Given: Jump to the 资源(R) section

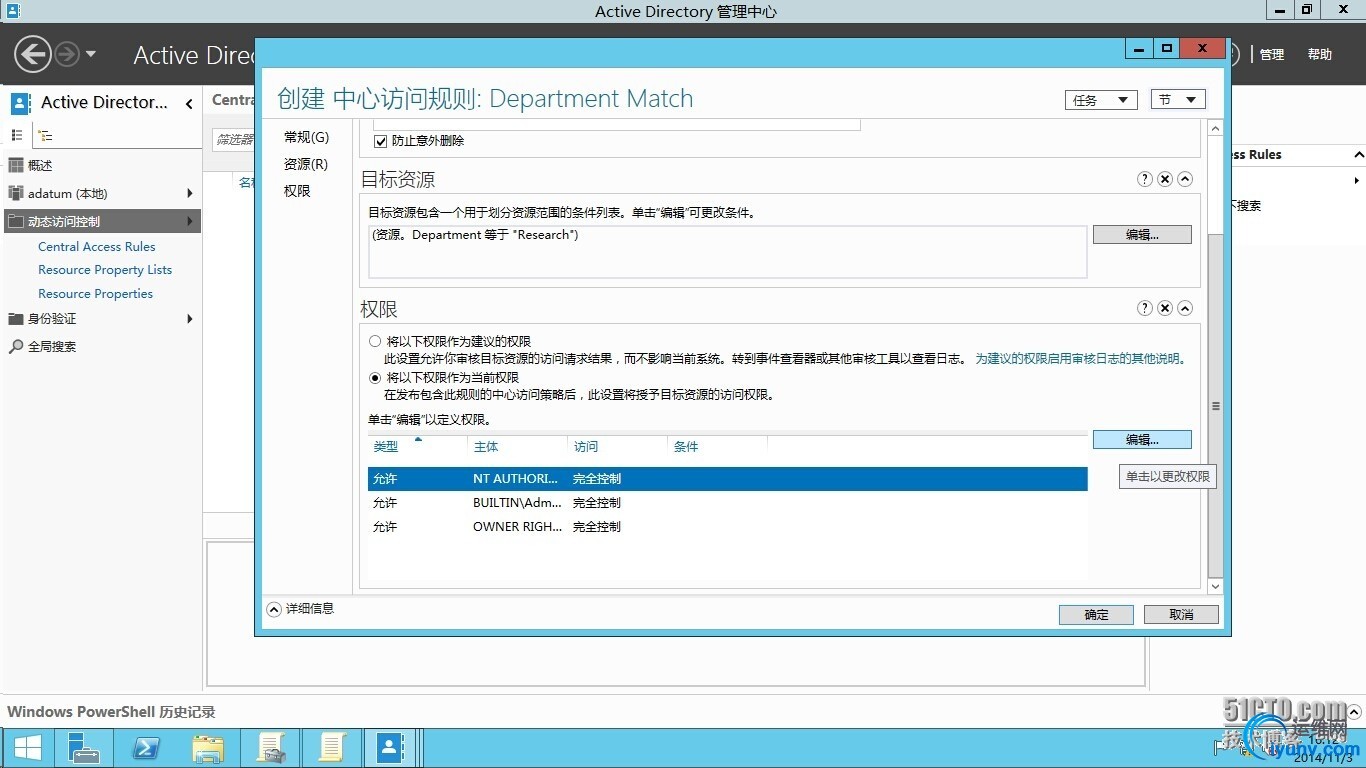Looking at the screenshot, I should pyautogui.click(x=305, y=164).
